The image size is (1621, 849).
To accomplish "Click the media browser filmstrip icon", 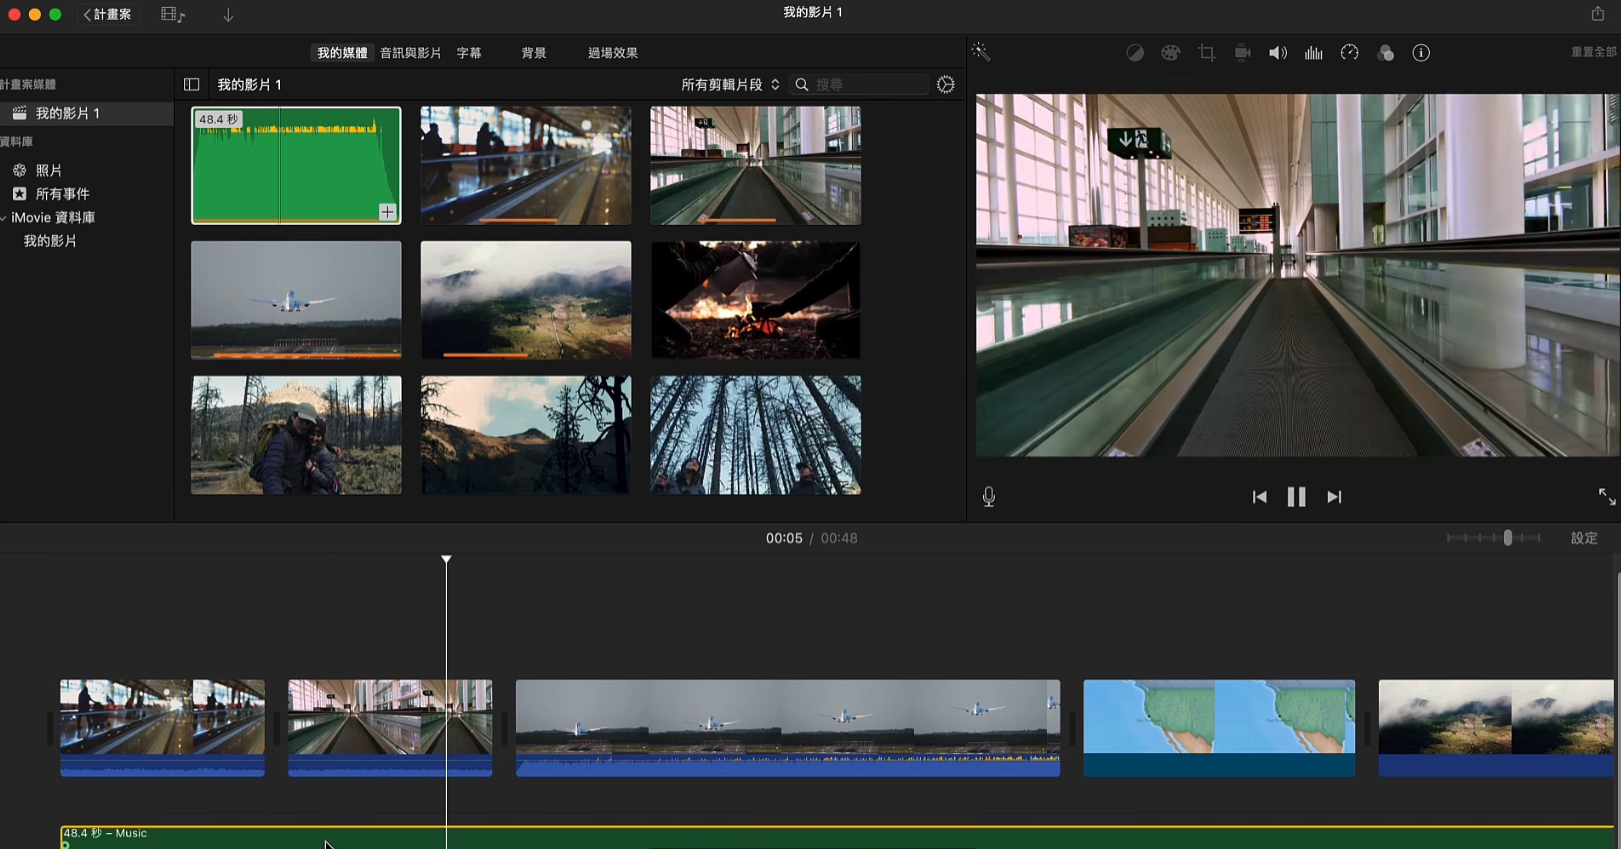I will pyautogui.click(x=172, y=15).
